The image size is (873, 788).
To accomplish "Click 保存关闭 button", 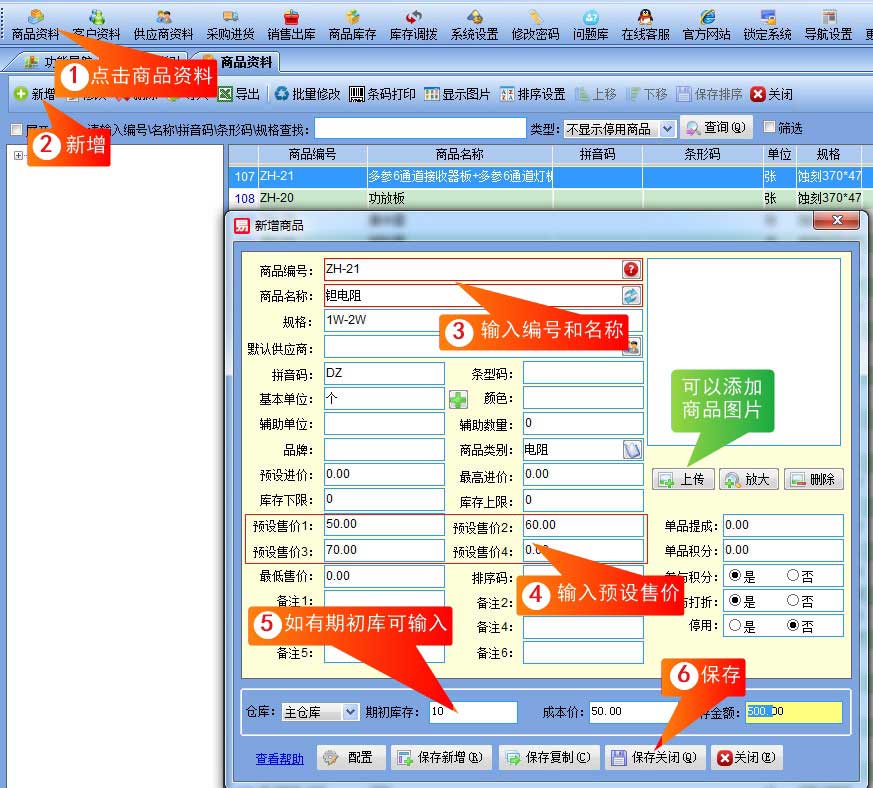I will [655, 757].
